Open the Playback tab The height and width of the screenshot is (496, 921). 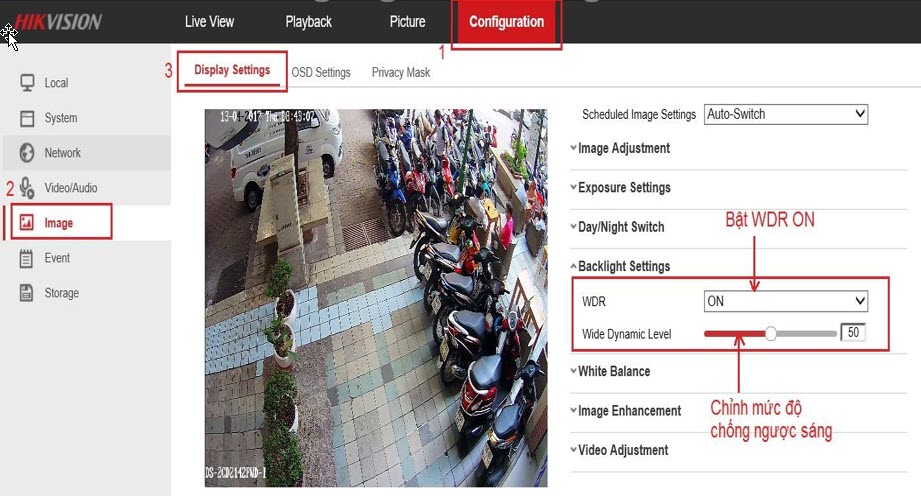(x=308, y=22)
